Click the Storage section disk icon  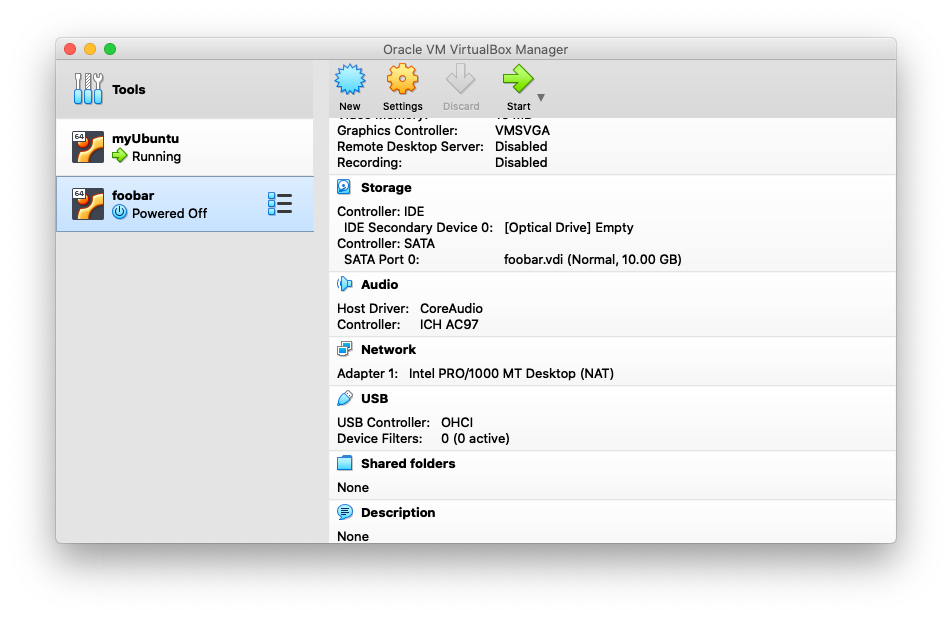(344, 187)
